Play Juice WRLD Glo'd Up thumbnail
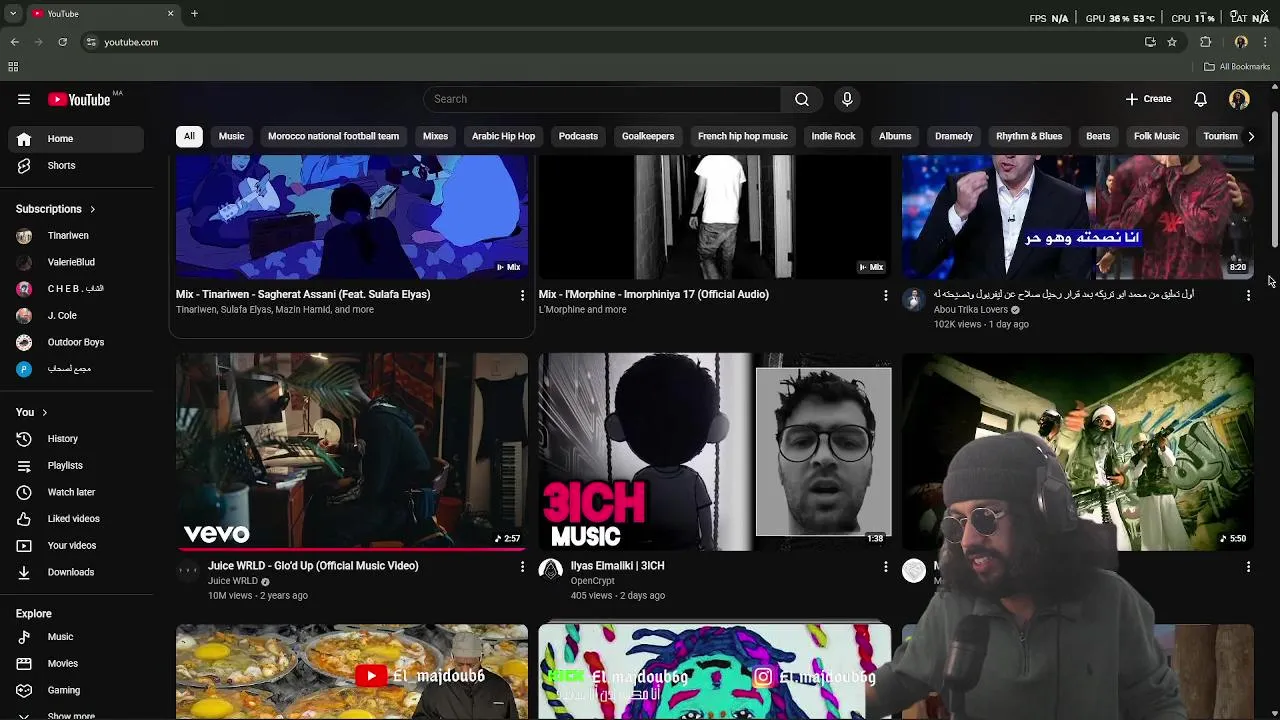1280x720 pixels. (352, 451)
